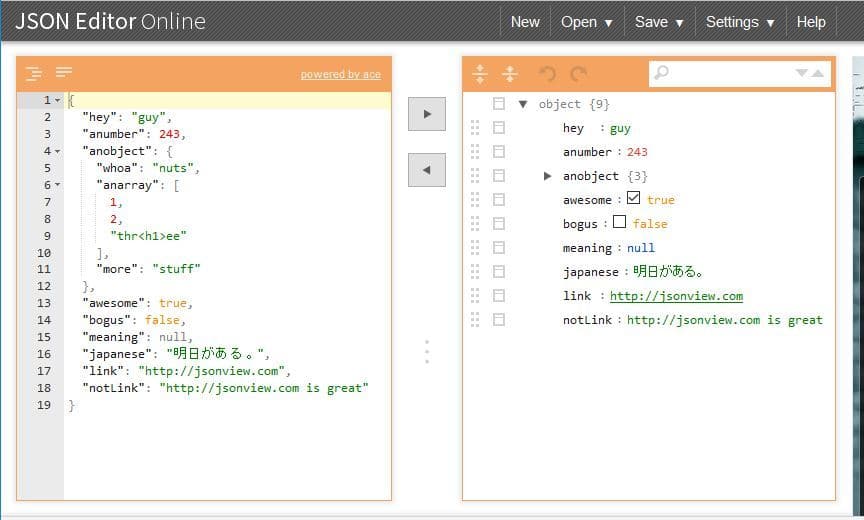This screenshot has width=864, height=520.
Task: Click drag handle for link row
Action: (475, 296)
